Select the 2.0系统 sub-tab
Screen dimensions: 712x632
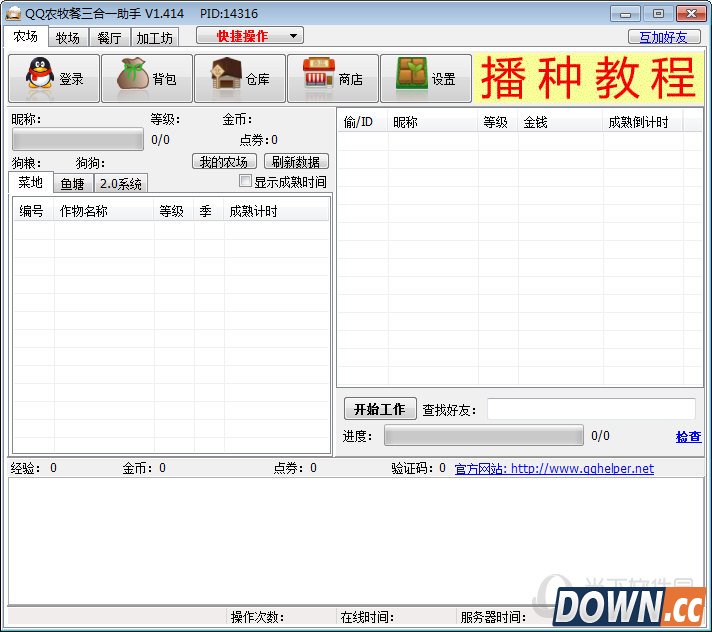120,183
